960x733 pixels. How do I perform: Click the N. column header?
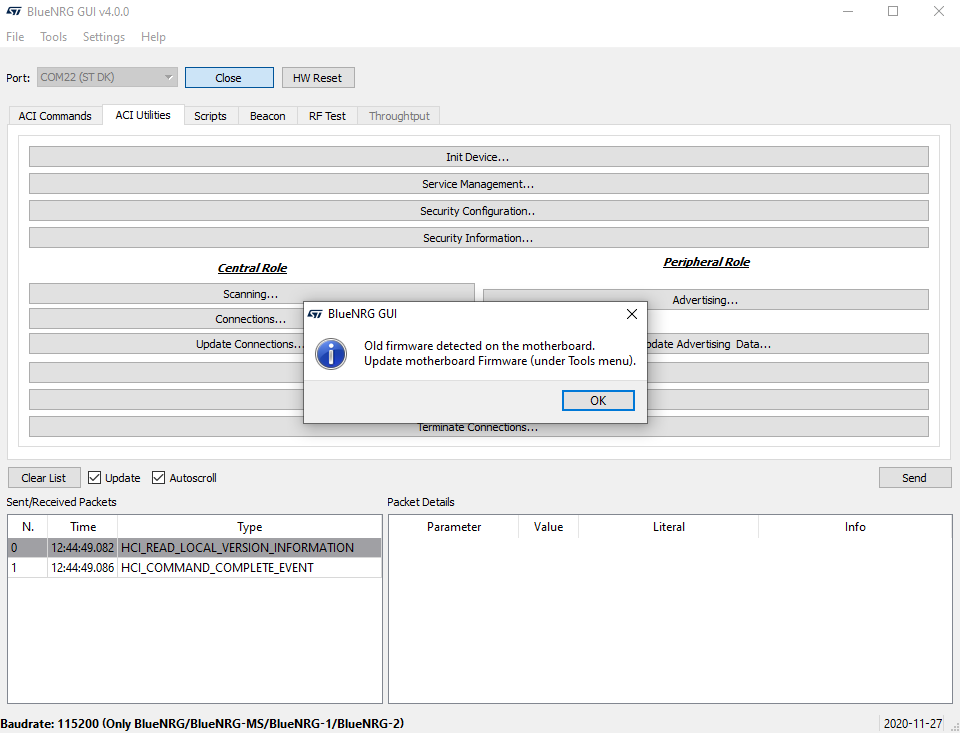[28, 527]
